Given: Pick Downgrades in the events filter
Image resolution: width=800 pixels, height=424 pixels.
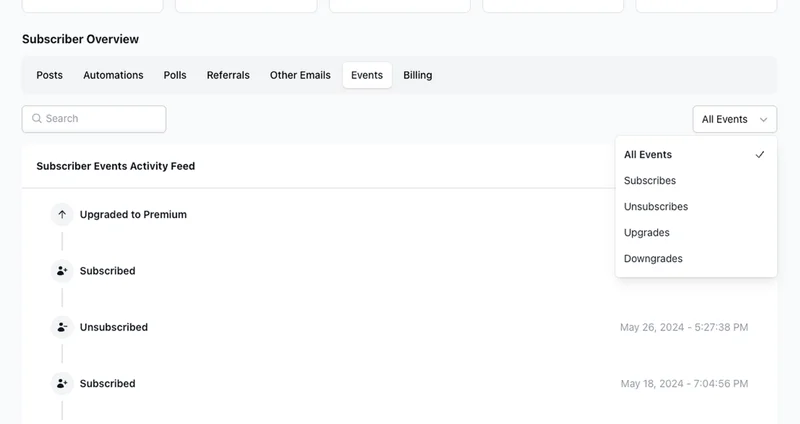Looking at the screenshot, I should [653, 259].
